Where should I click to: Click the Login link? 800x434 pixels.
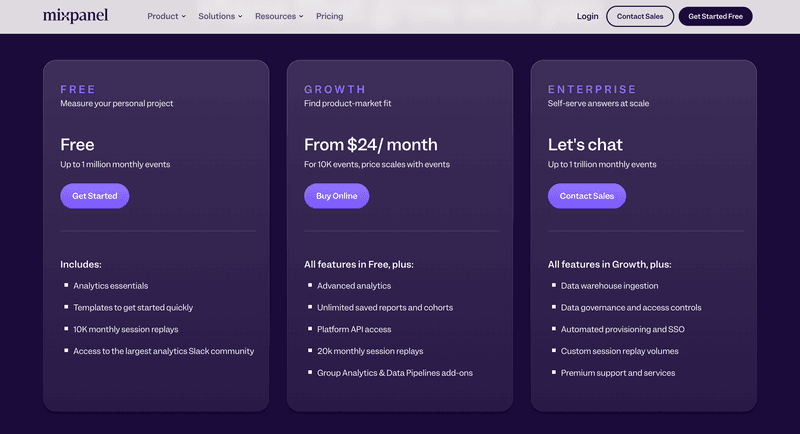click(587, 16)
